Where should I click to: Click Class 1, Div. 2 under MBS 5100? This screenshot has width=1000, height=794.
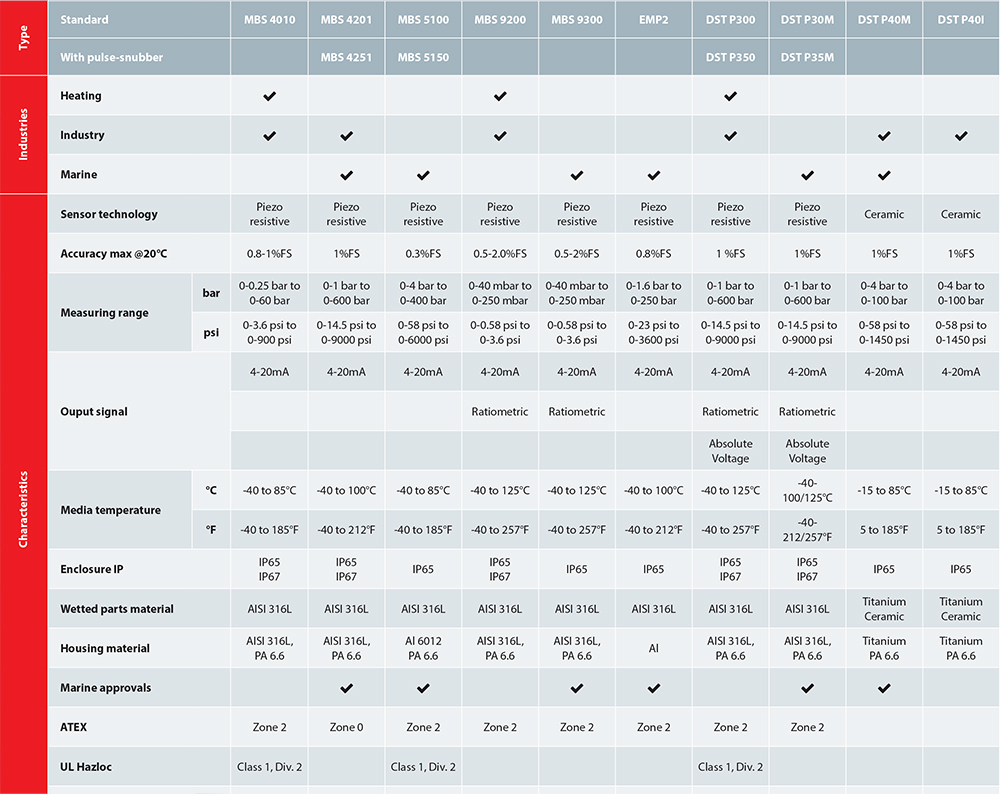coord(423,767)
